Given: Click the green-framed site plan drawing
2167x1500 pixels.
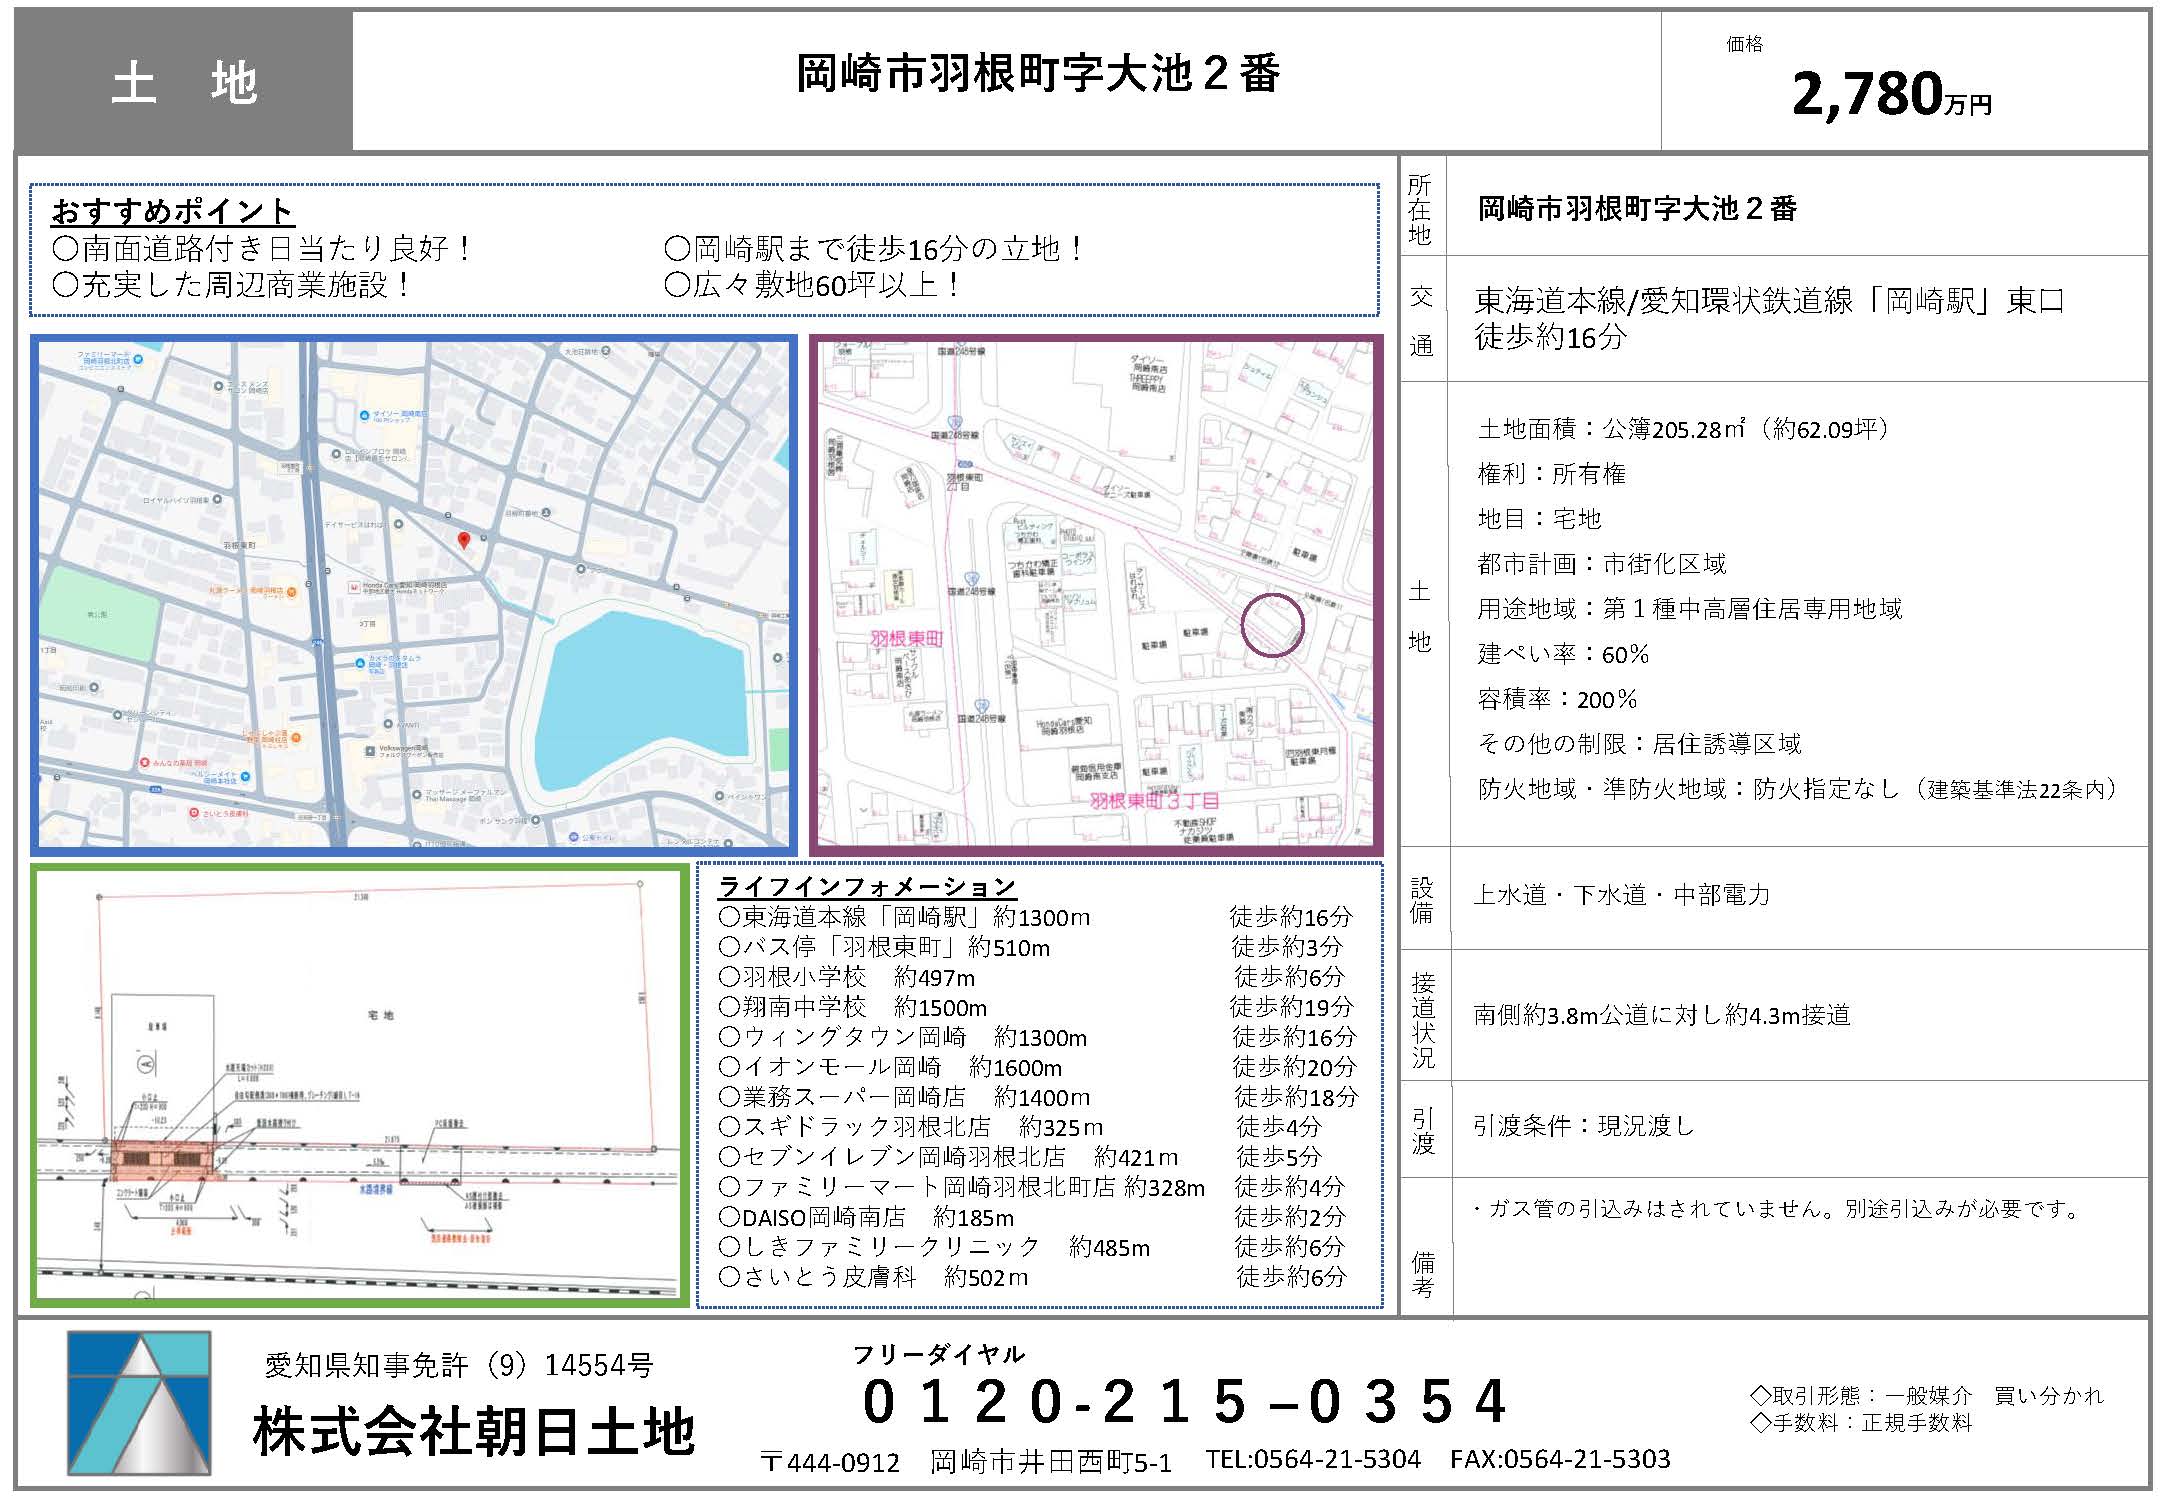Looking at the screenshot, I should click(360, 1085).
